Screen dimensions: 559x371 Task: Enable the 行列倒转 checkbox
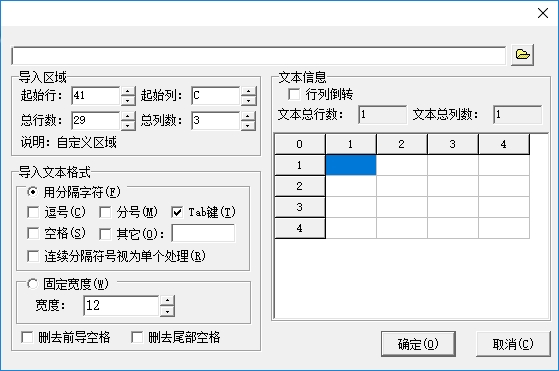point(294,94)
